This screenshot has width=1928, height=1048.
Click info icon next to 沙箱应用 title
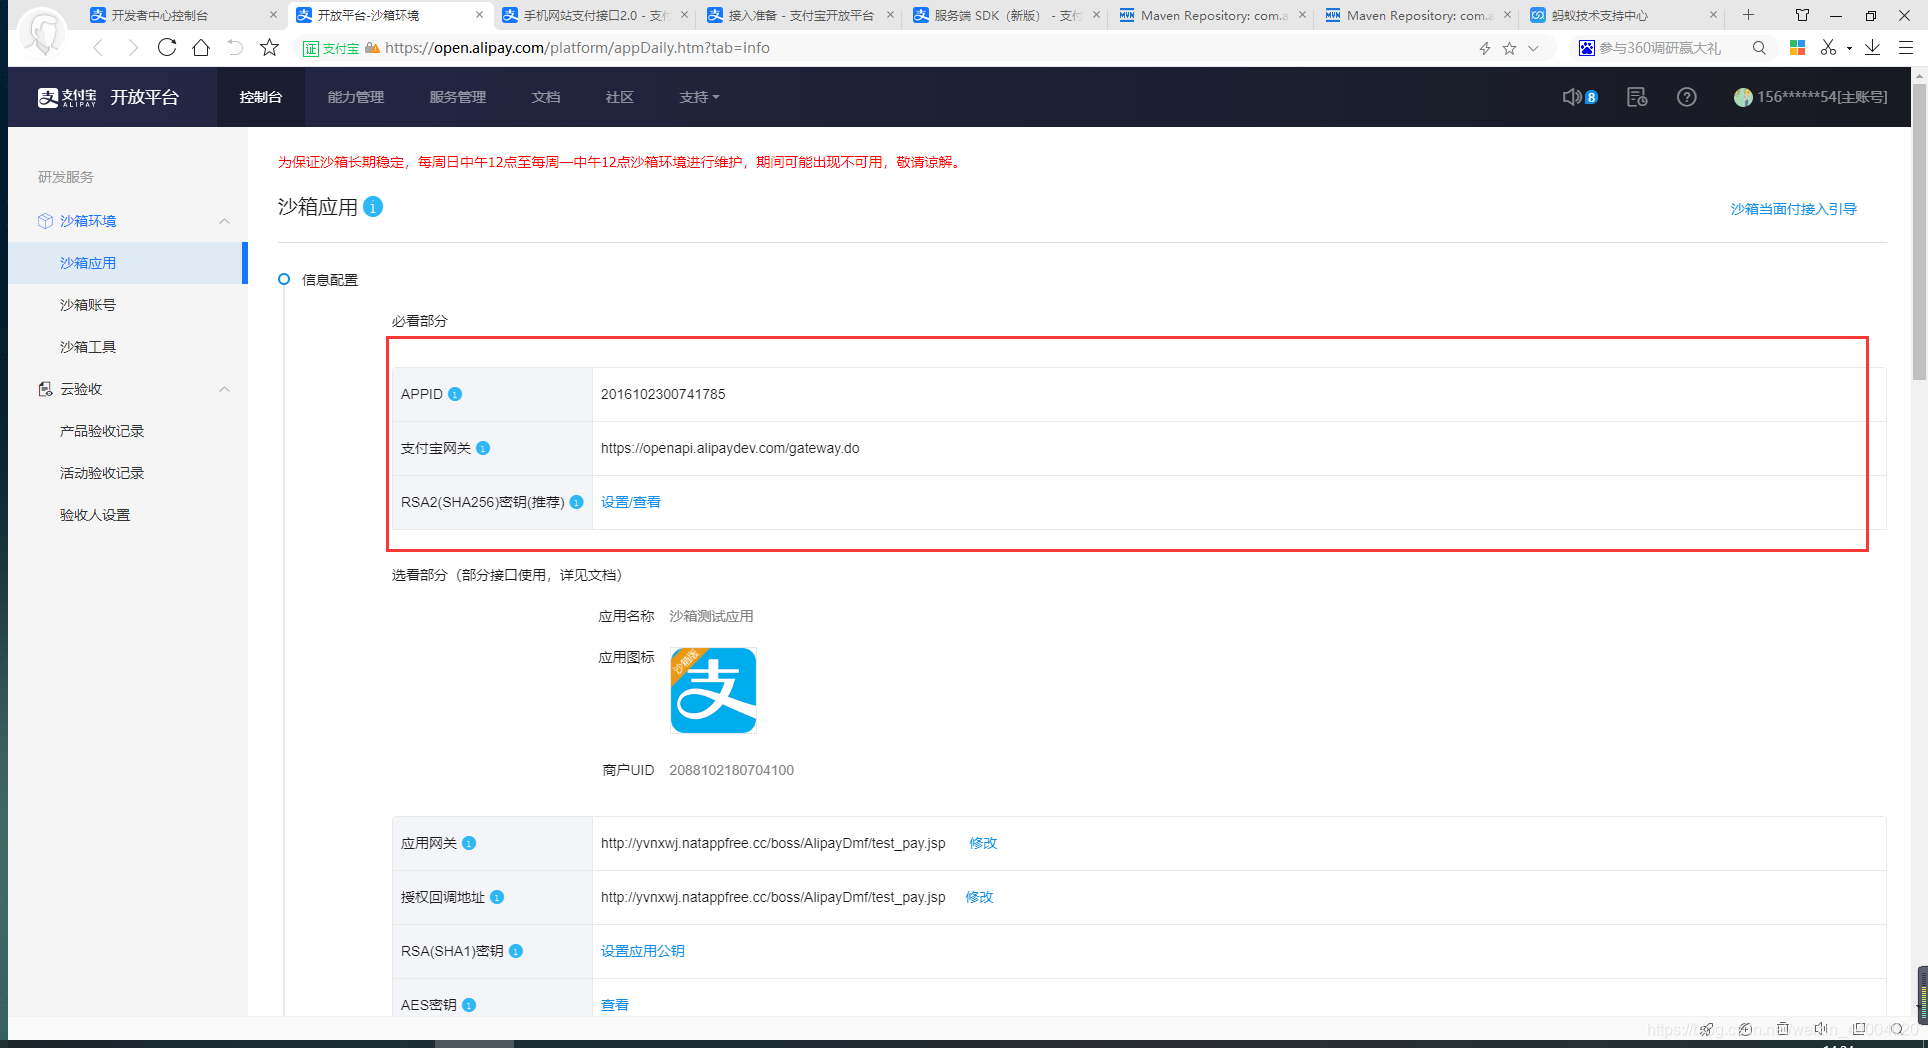(x=373, y=207)
